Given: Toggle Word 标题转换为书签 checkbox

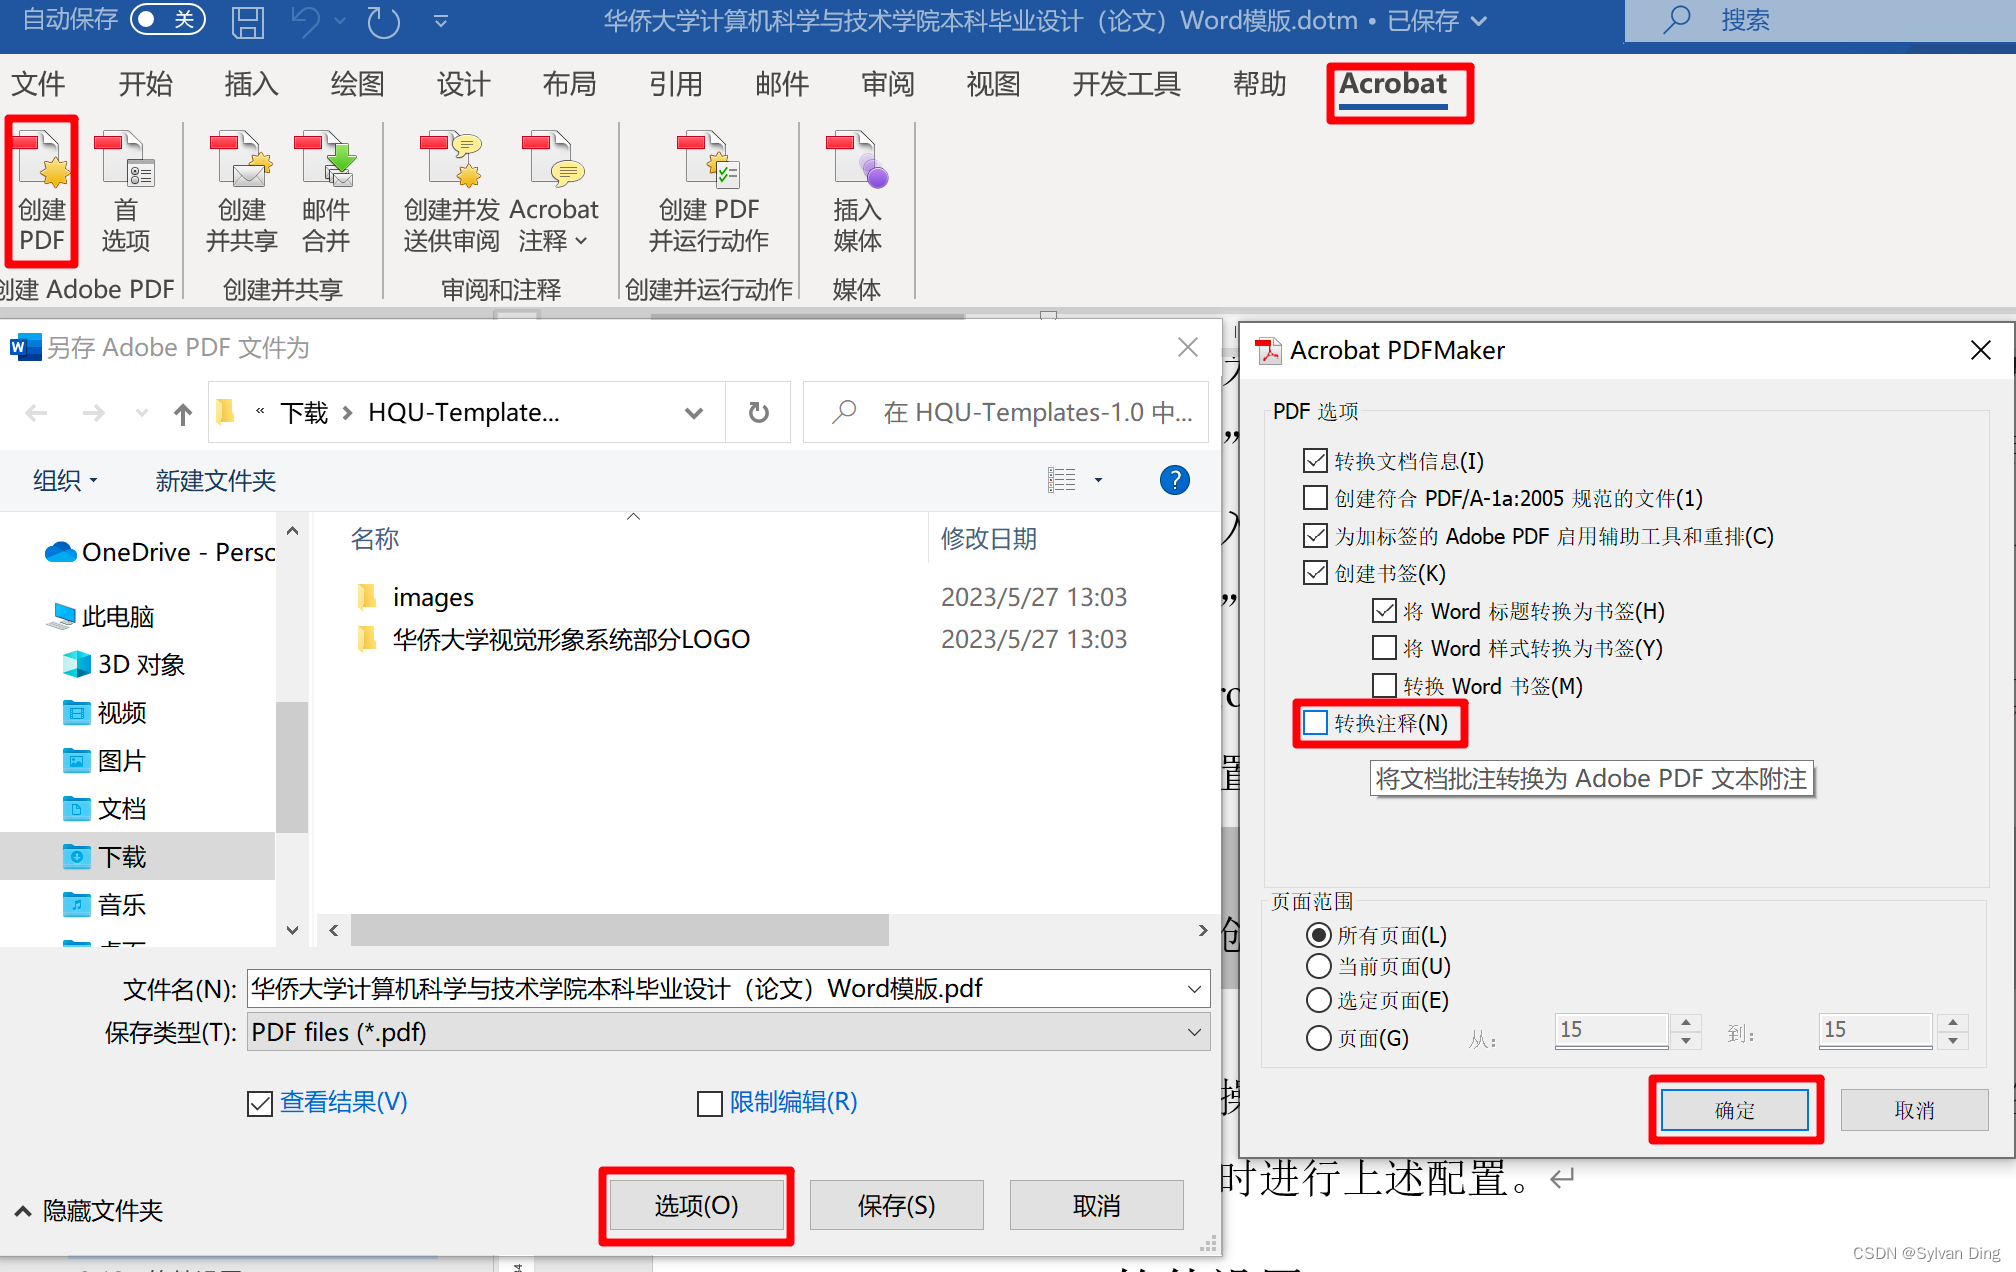Looking at the screenshot, I should coord(1384,610).
